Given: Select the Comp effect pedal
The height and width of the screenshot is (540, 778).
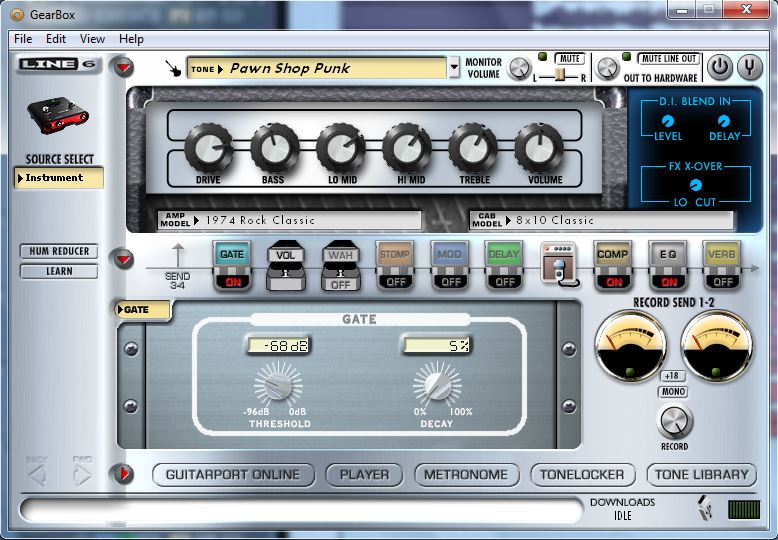Looking at the screenshot, I should (x=613, y=255).
